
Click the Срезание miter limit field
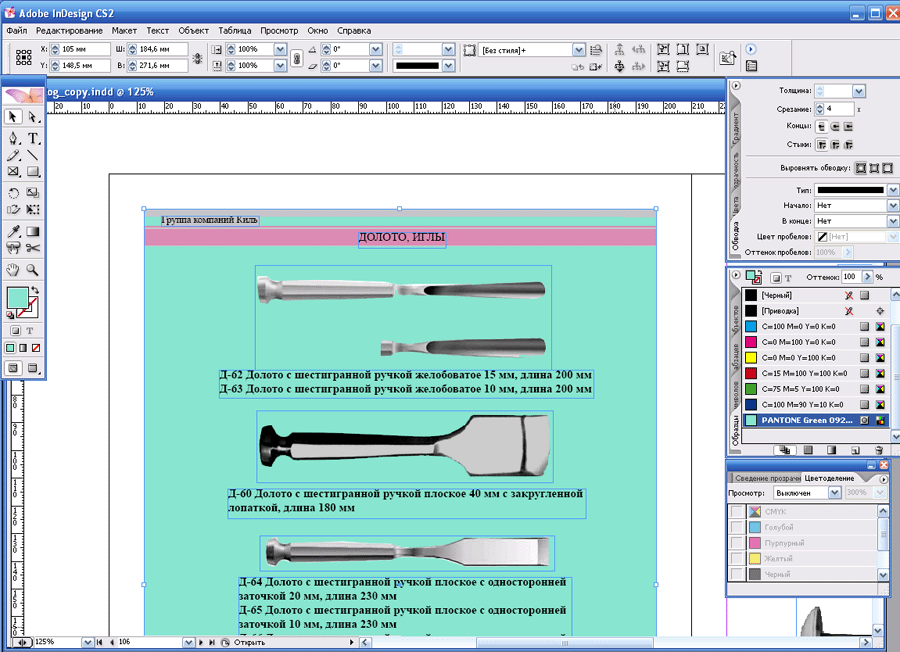point(839,108)
